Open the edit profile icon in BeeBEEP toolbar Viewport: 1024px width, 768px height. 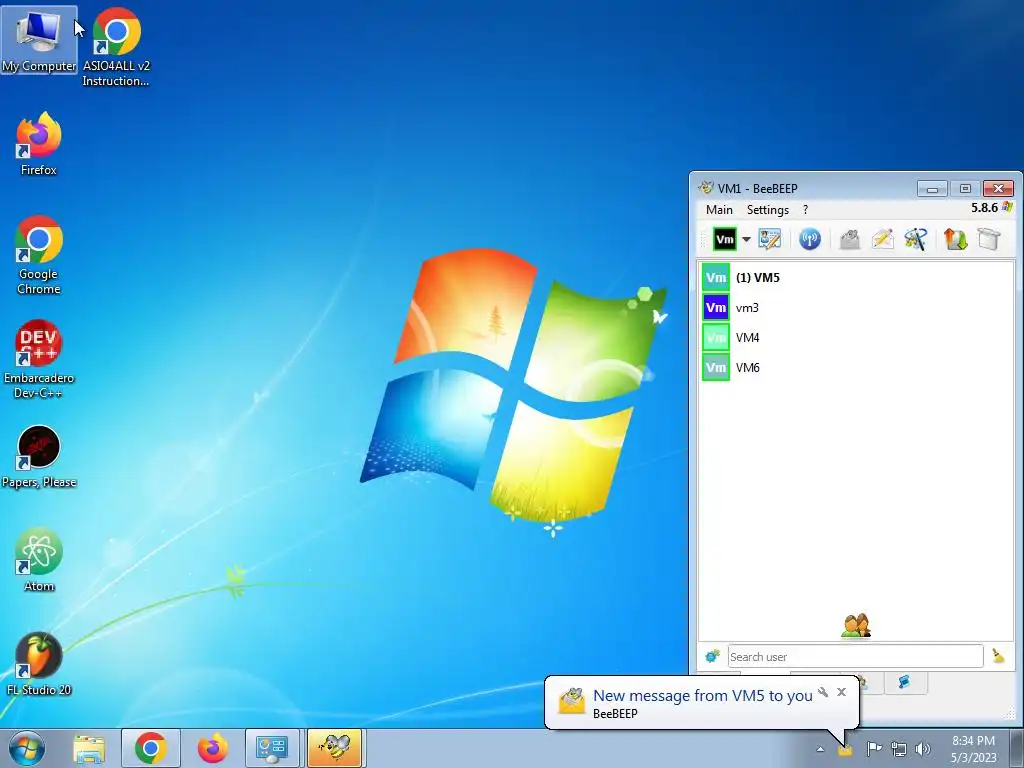click(770, 239)
